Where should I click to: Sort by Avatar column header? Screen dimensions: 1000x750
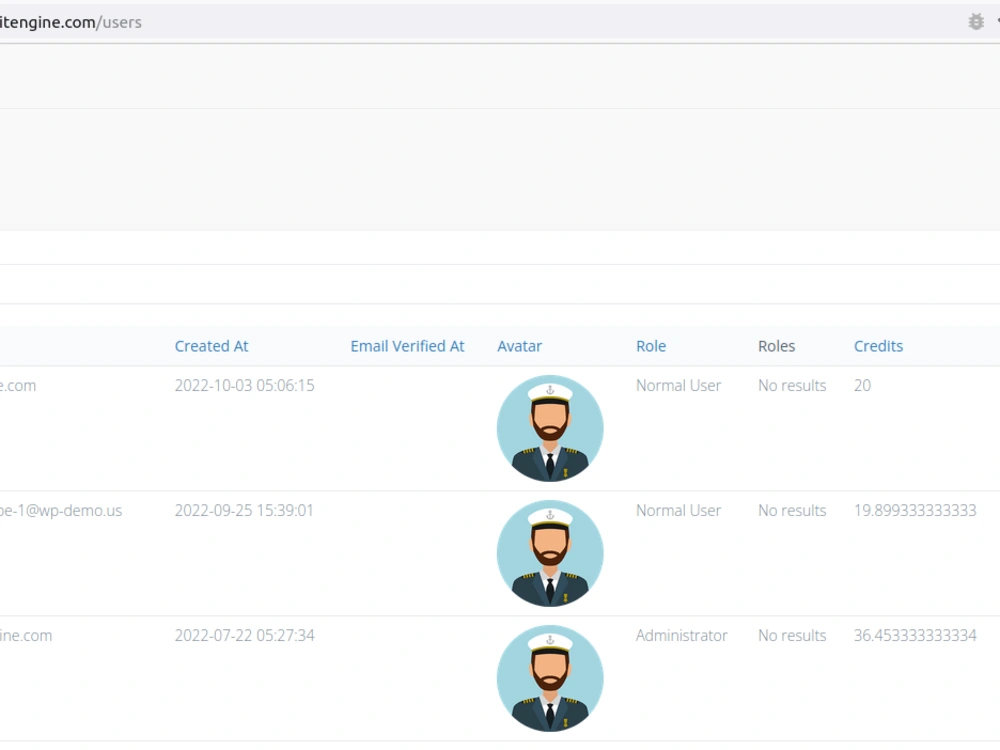[x=519, y=346]
